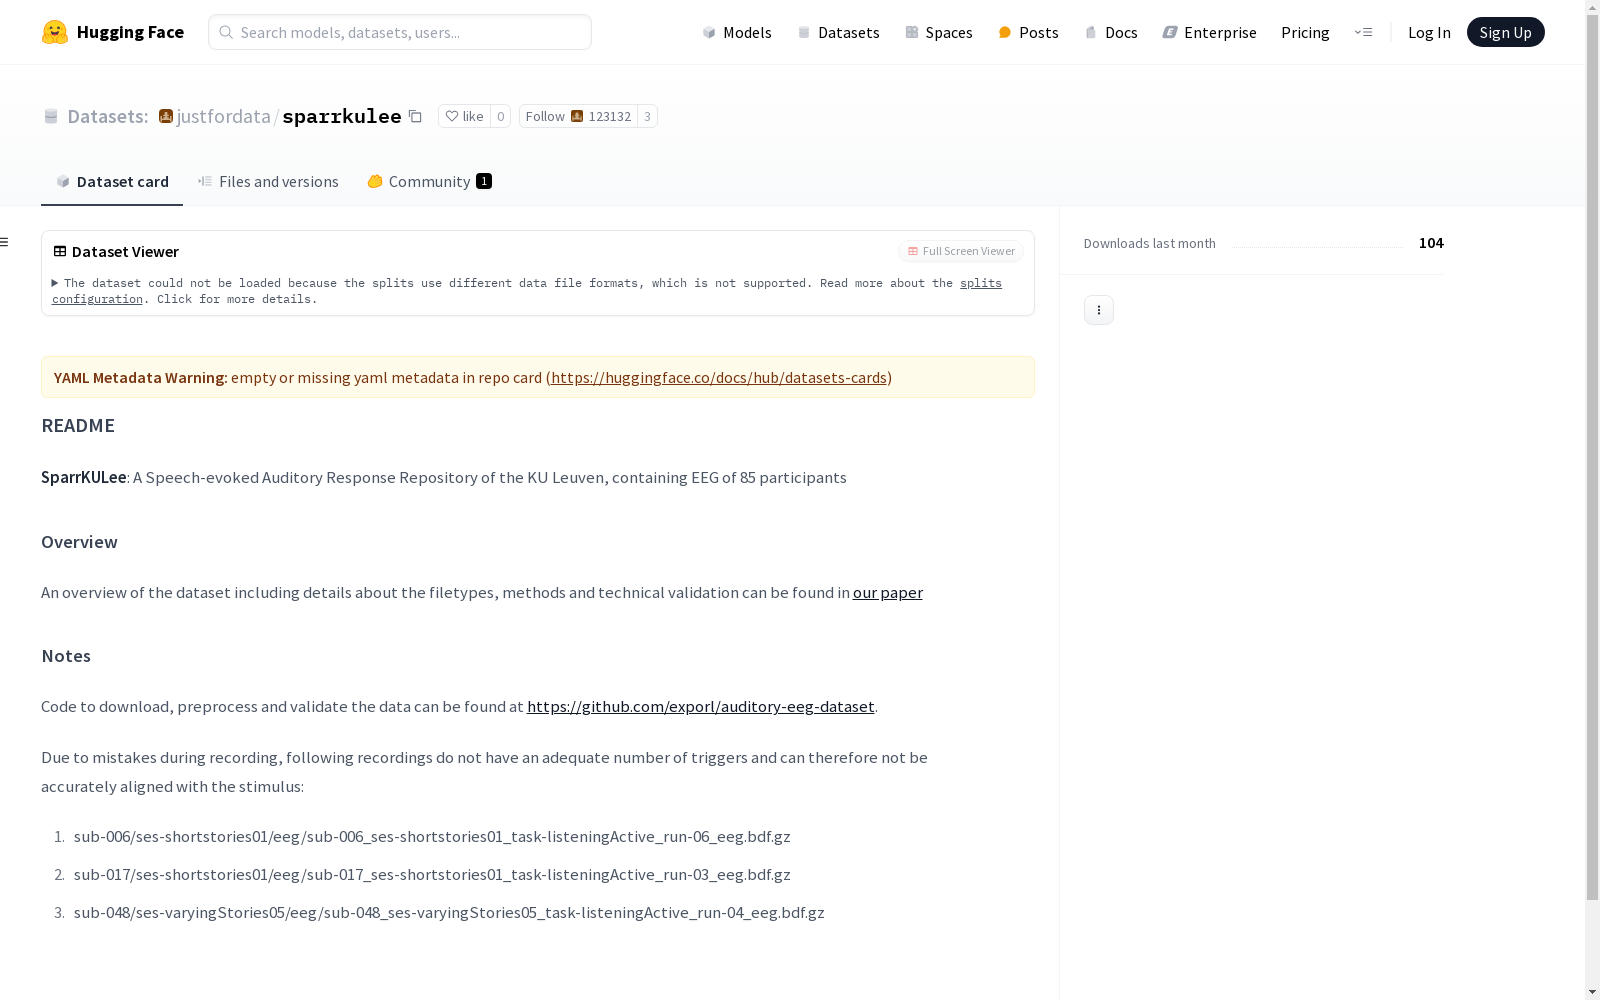The width and height of the screenshot is (1600, 1000).
Task: Click Log In
Action: click(1429, 32)
